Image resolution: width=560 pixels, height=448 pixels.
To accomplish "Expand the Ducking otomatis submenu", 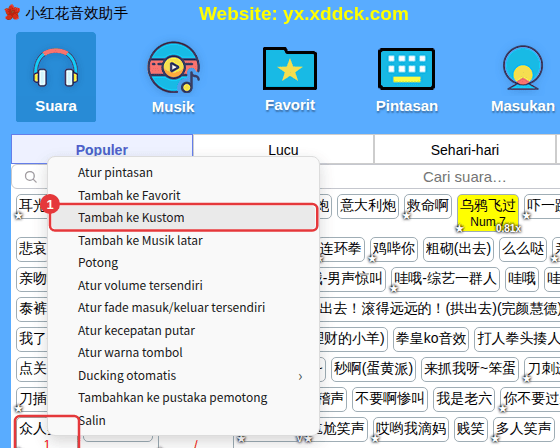I will pyautogui.click(x=183, y=375).
